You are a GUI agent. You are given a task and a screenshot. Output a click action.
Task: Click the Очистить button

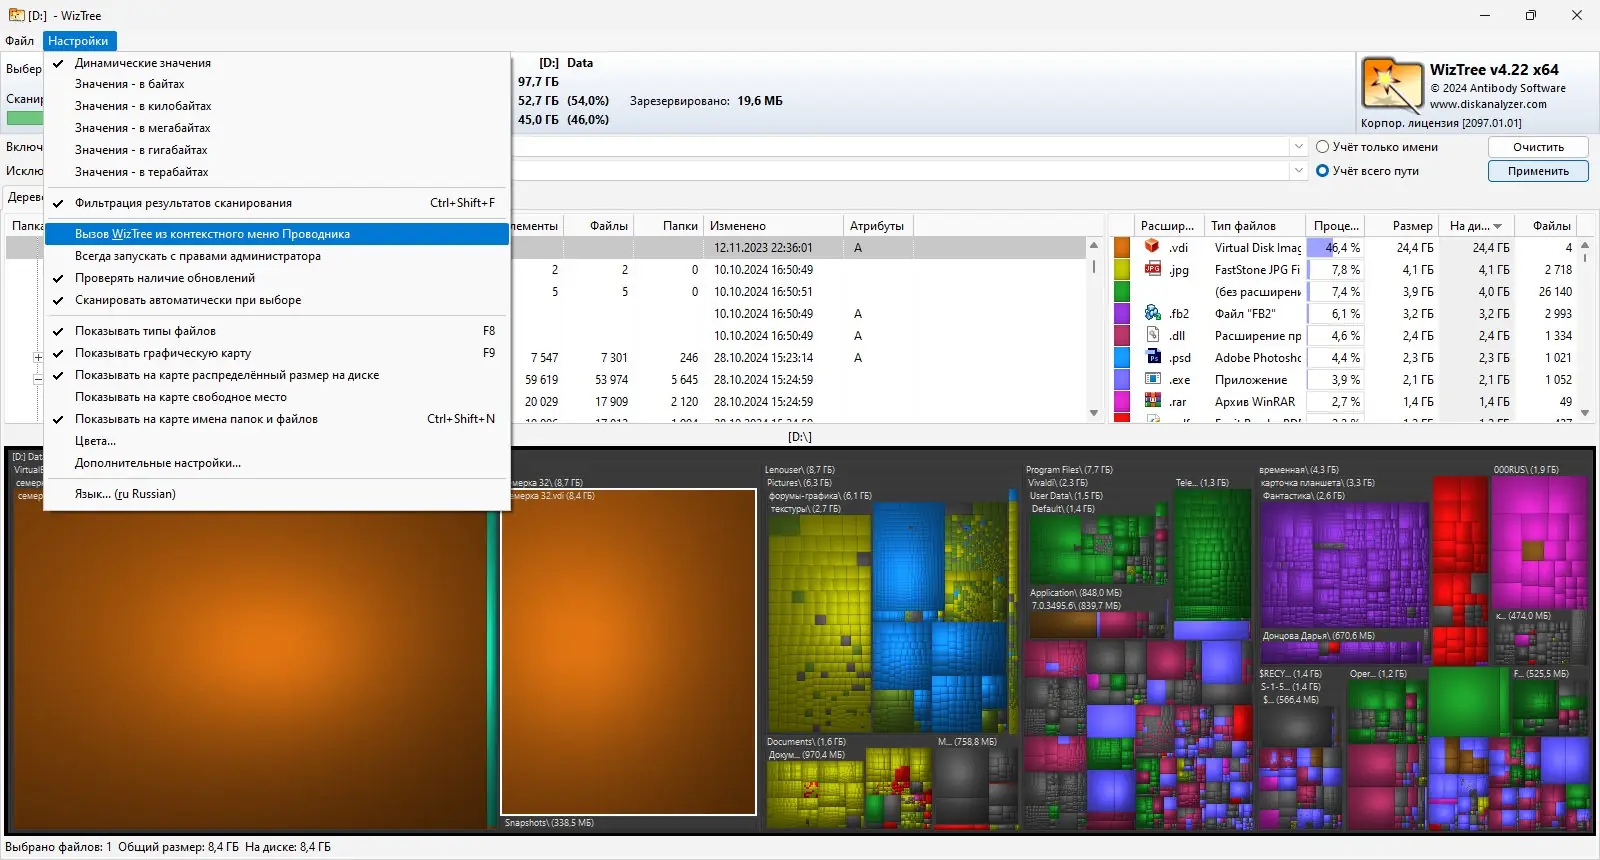click(x=1538, y=147)
